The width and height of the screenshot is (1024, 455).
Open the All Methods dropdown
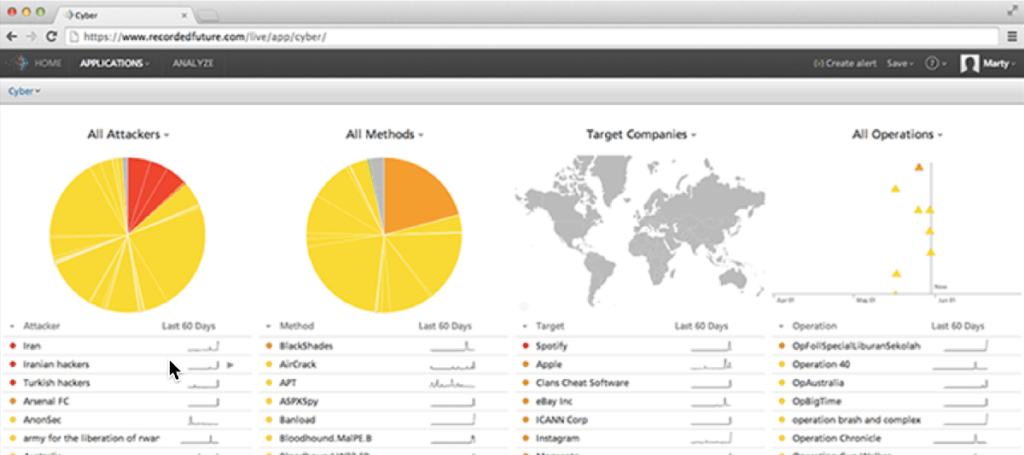coord(385,134)
